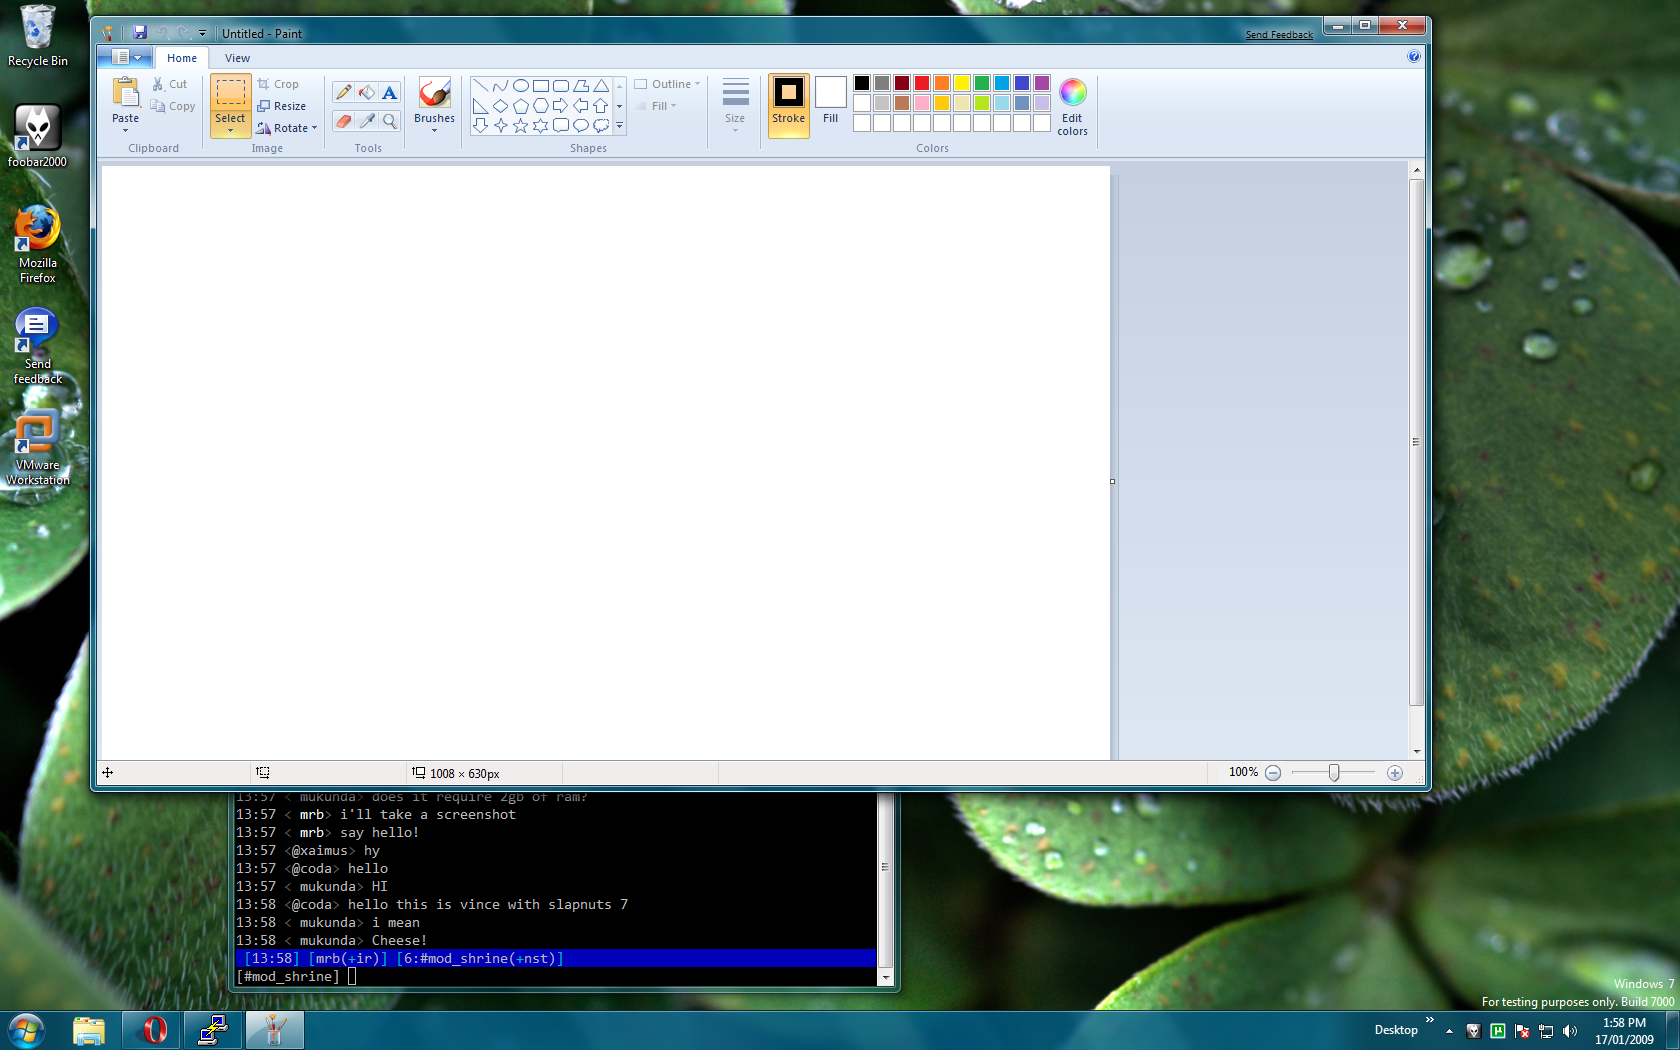Image resolution: width=1680 pixels, height=1050 pixels.
Task: Select the right arrow shape
Action: (x=560, y=106)
